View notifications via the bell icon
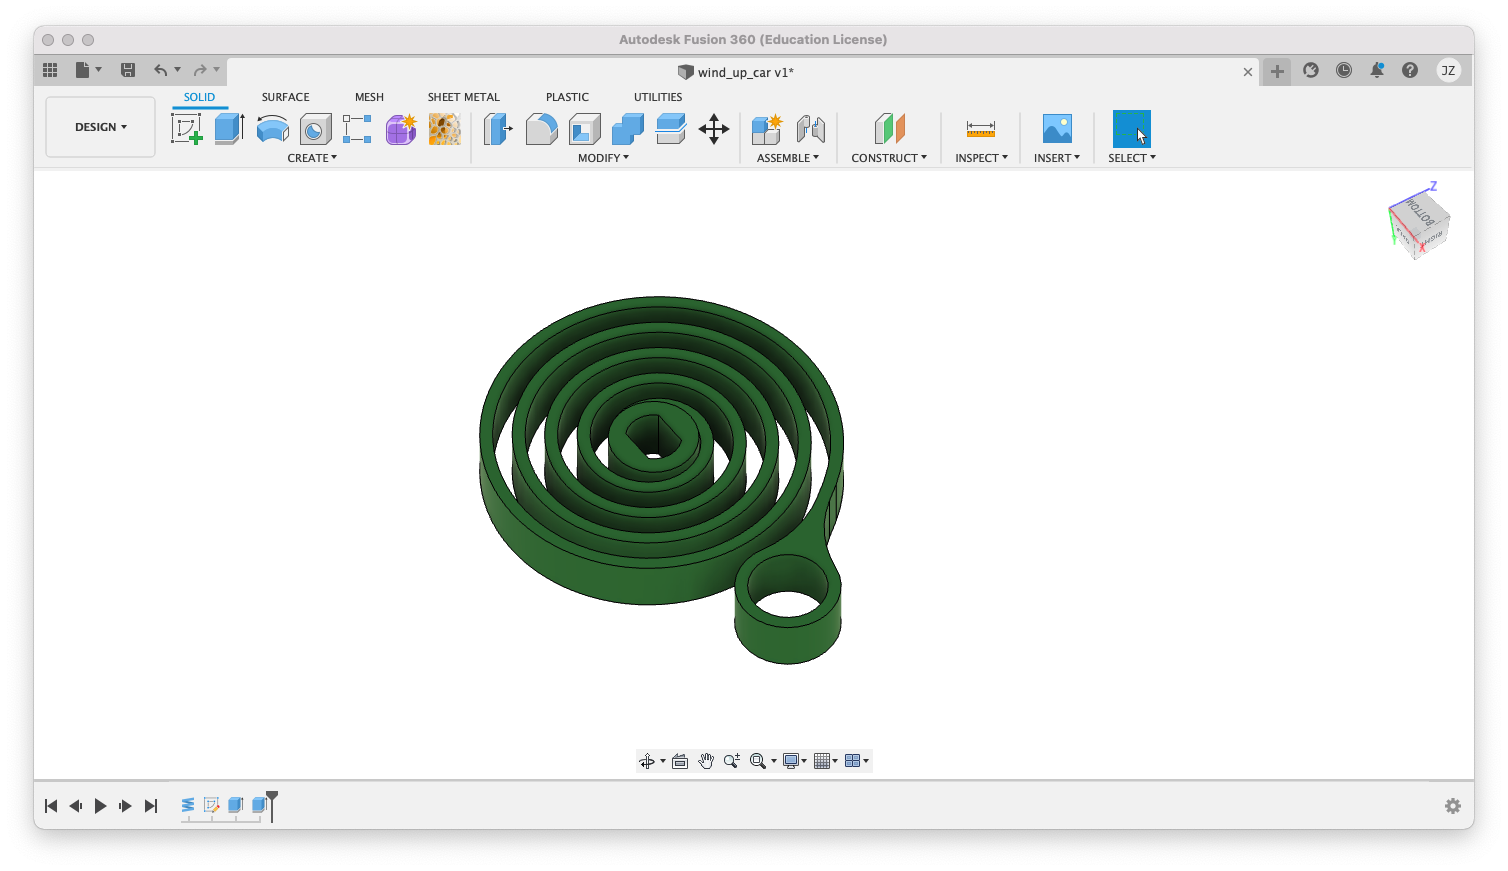The image size is (1508, 871). 1377,70
